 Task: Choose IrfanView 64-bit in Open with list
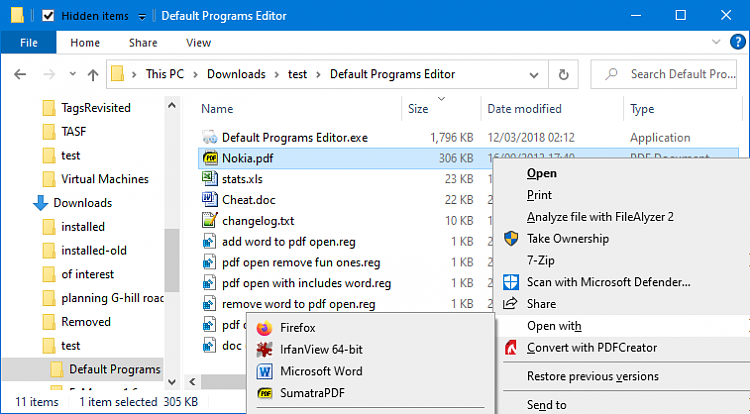(322, 350)
